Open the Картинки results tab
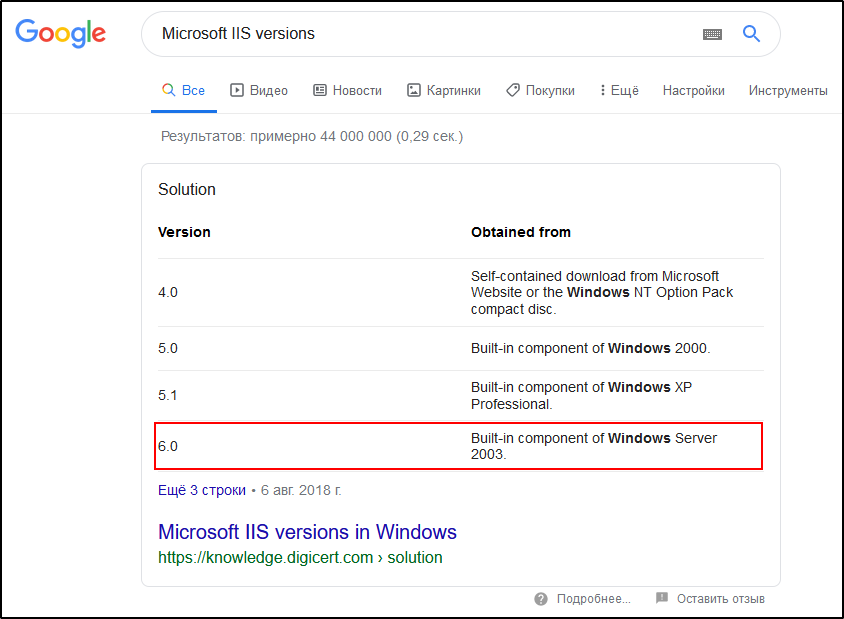The image size is (844, 619). (443, 90)
